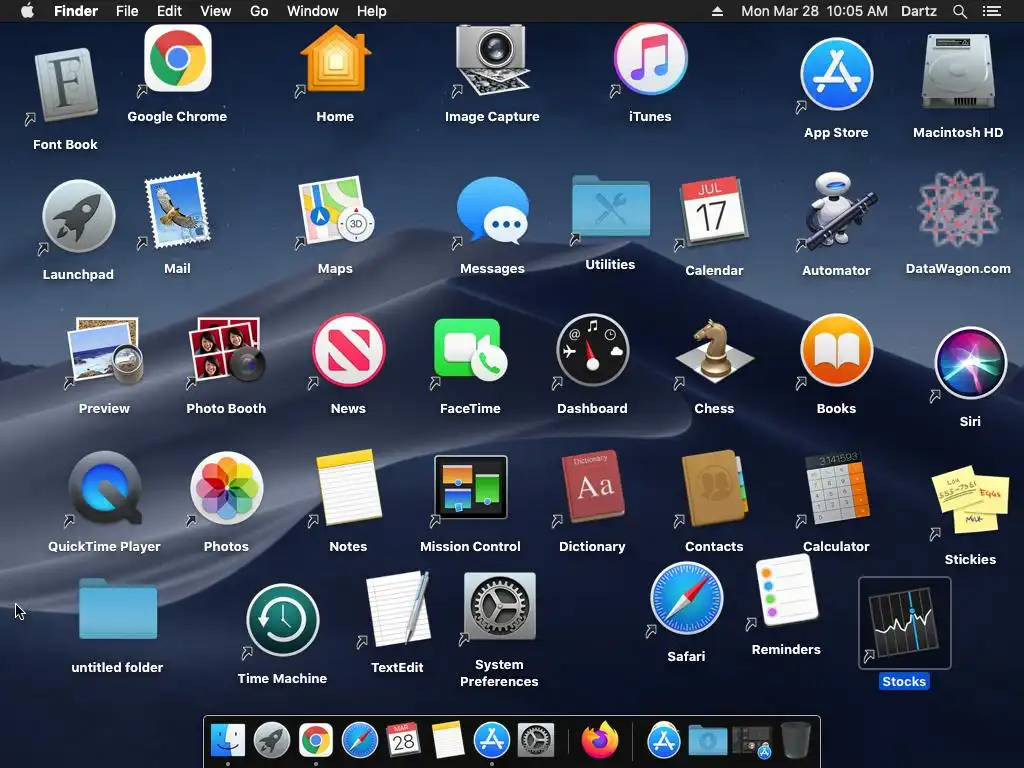1024x768 pixels.
Task: Click the Home app desktop icon
Action: 336,59
